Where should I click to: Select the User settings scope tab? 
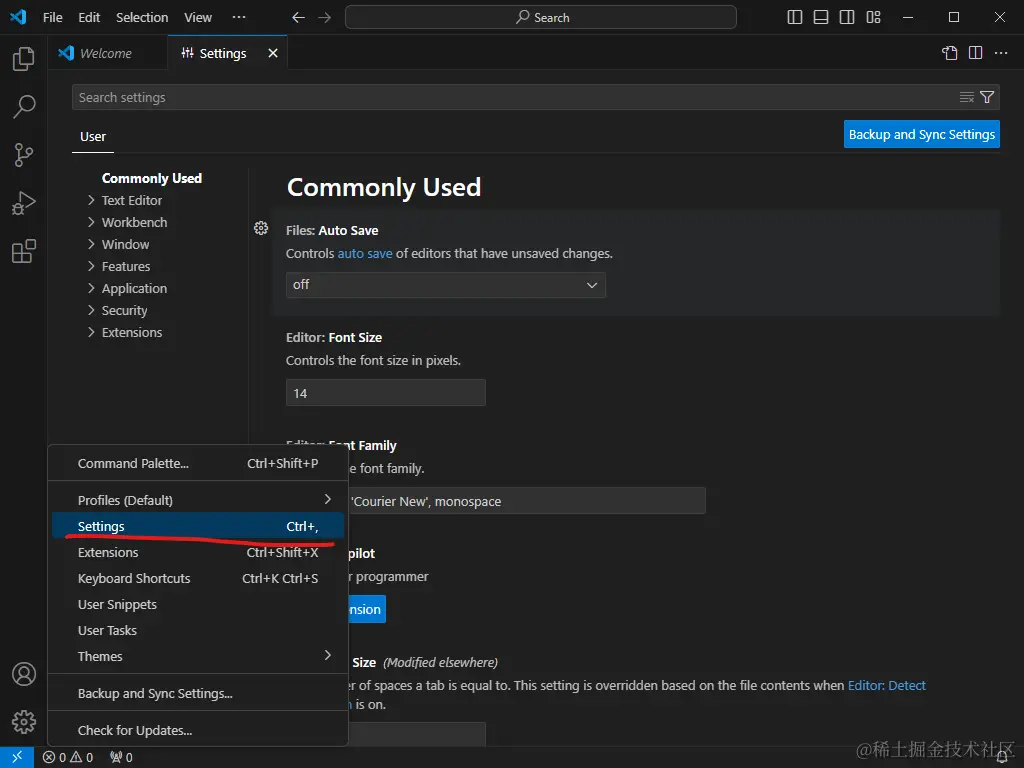tap(93, 136)
